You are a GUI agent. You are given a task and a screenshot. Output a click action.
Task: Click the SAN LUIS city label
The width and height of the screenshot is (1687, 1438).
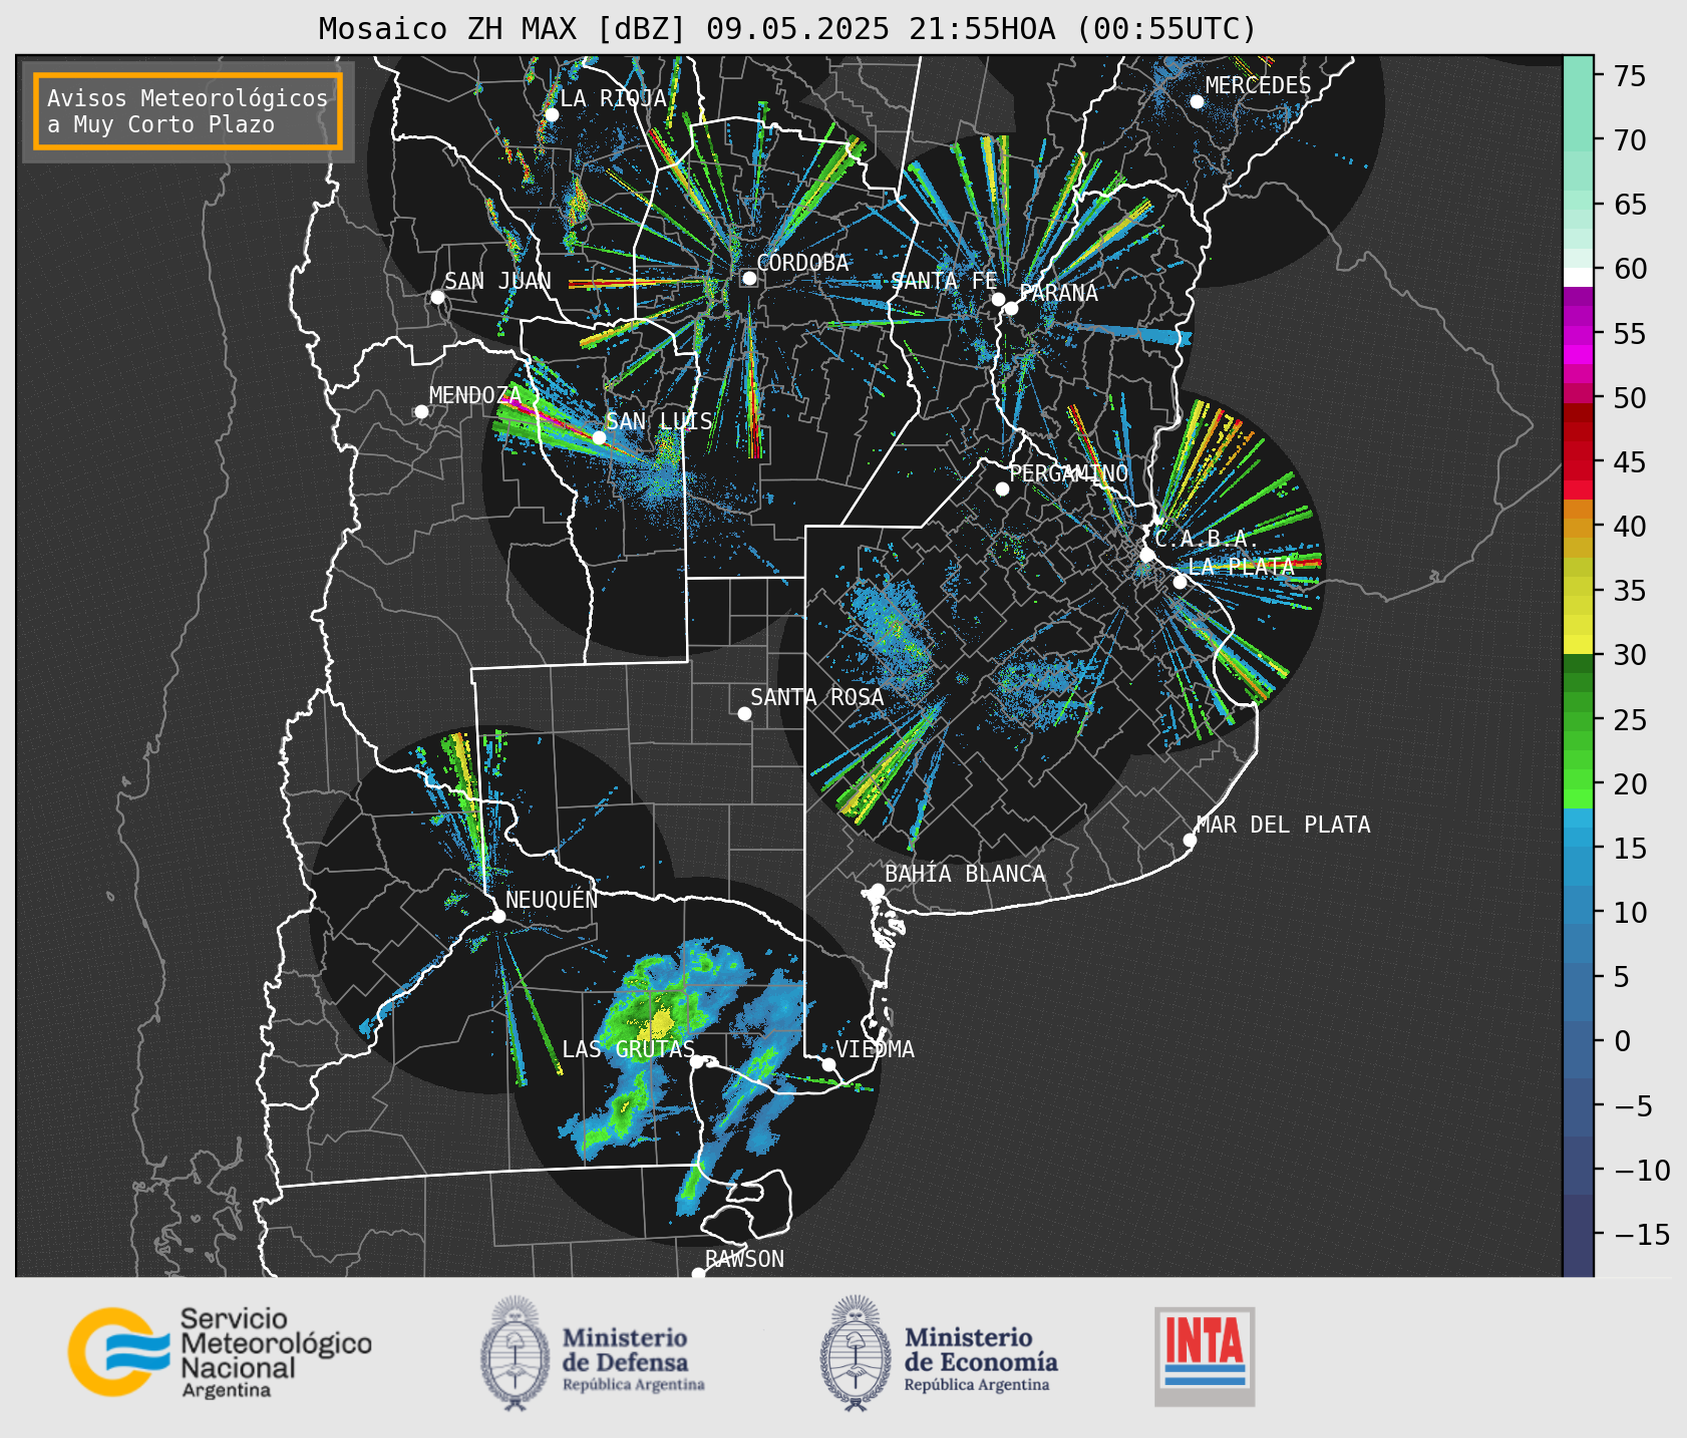(x=660, y=421)
